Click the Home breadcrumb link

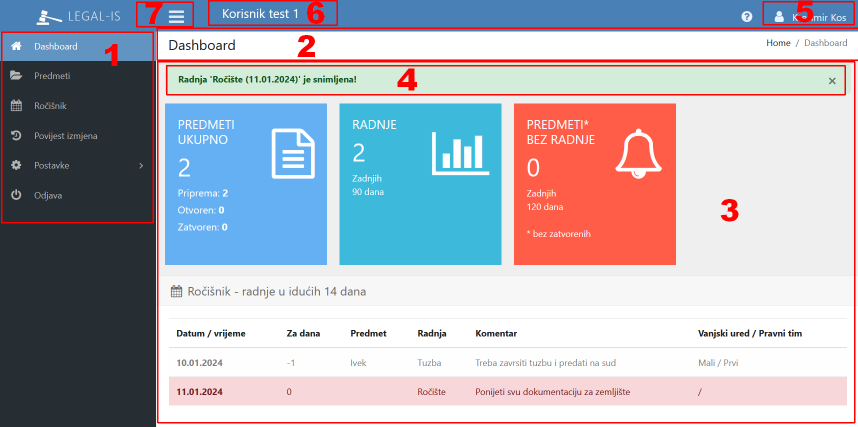[778, 44]
